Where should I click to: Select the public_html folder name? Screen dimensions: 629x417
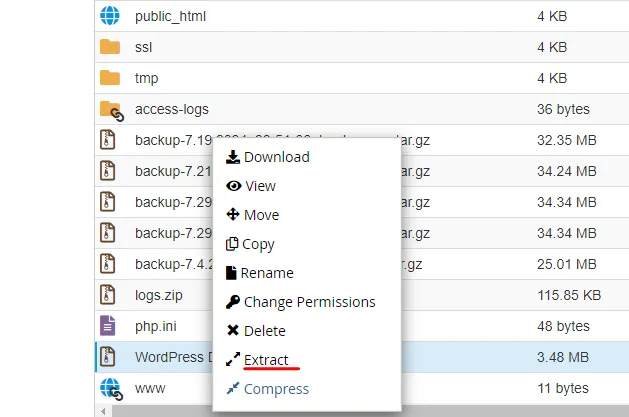(x=170, y=16)
